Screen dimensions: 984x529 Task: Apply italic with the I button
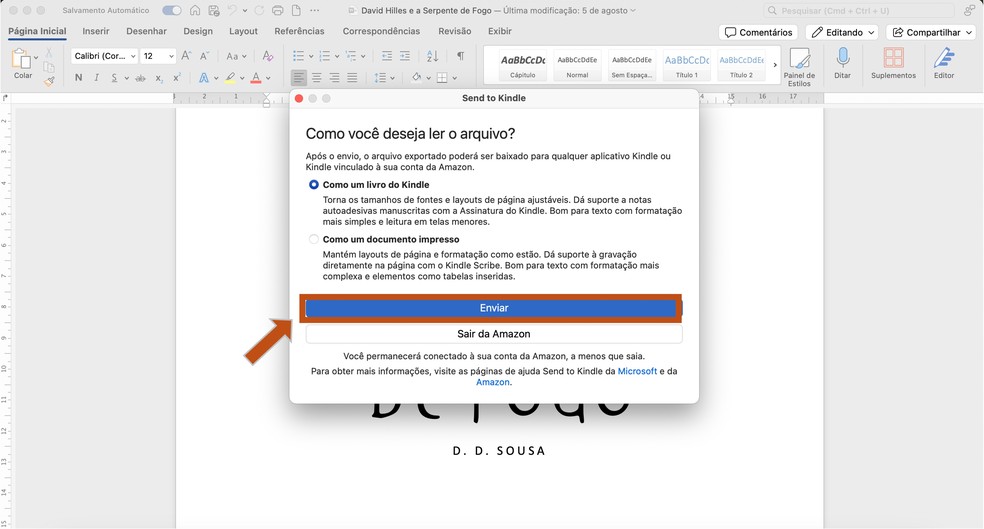(x=96, y=78)
